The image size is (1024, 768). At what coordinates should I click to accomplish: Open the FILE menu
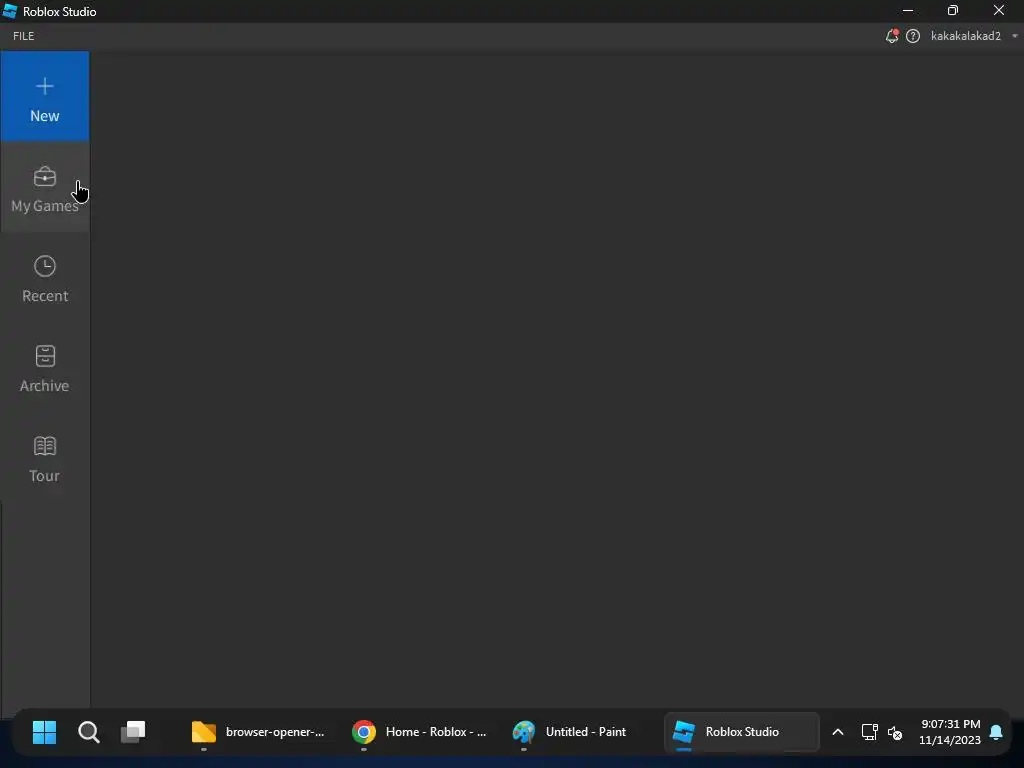tap(24, 36)
